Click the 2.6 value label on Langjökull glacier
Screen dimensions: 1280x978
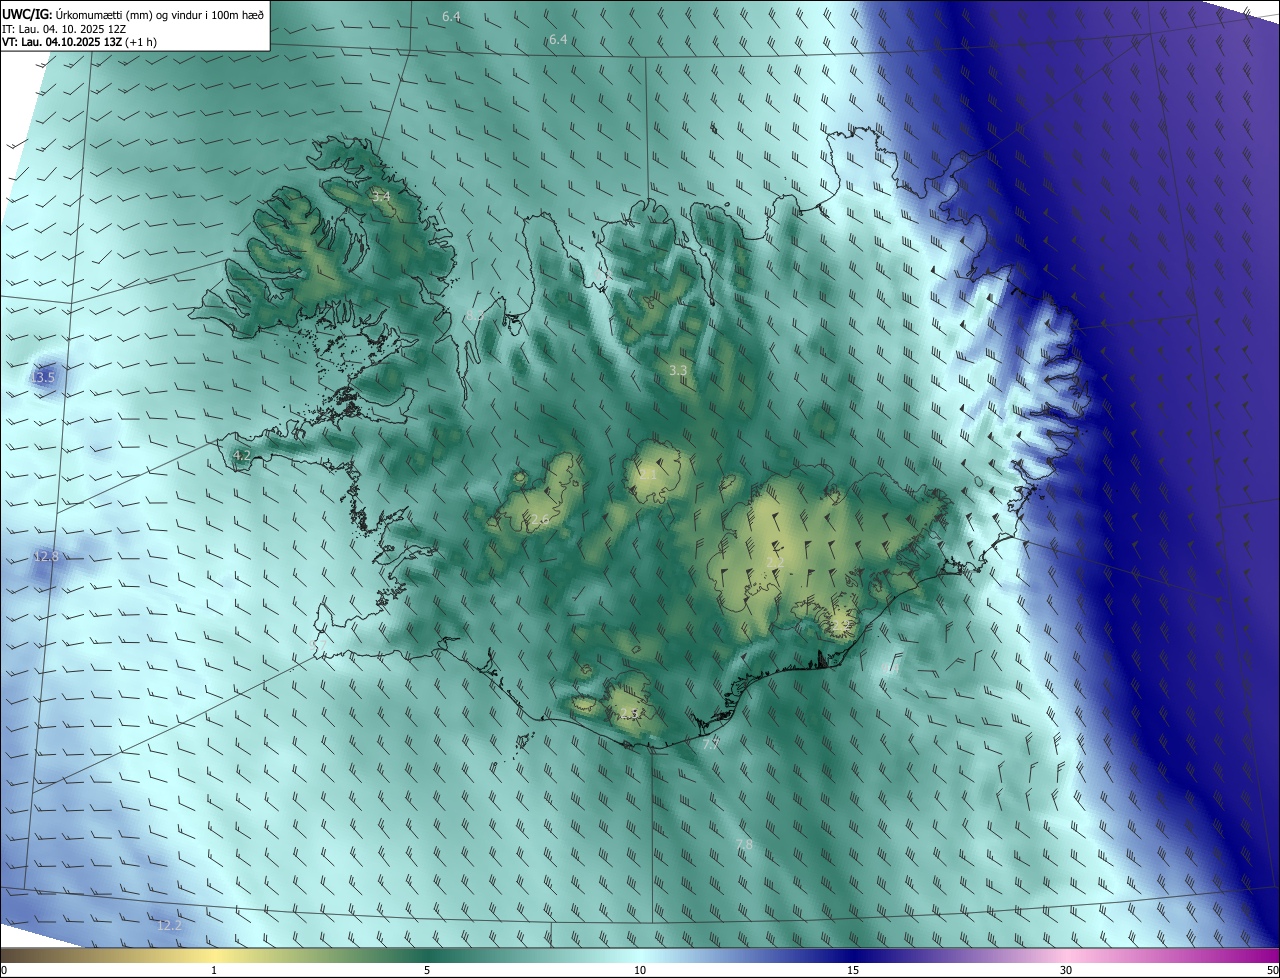pyautogui.click(x=539, y=520)
